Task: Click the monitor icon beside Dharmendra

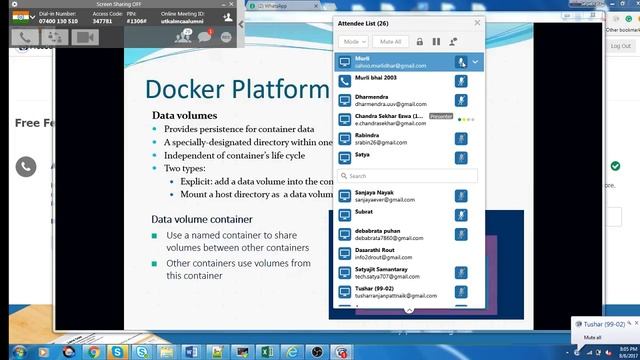Action: point(344,100)
